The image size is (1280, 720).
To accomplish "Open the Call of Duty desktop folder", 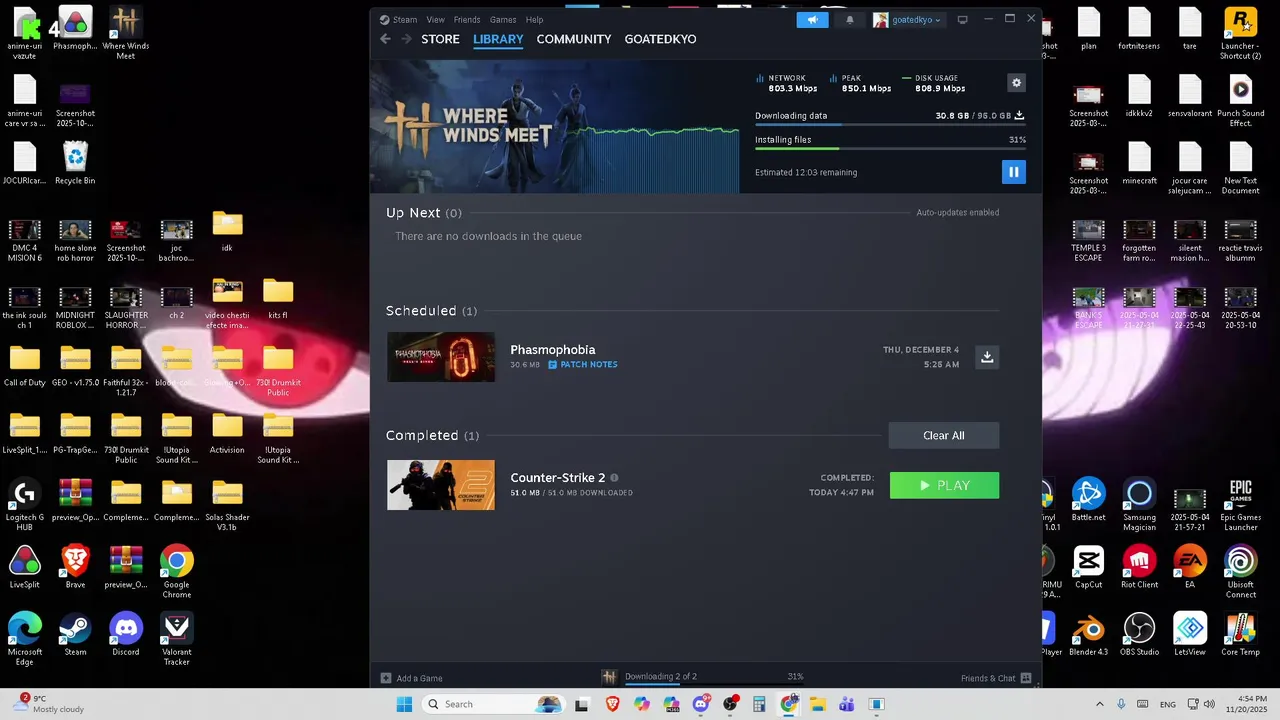I will click(x=25, y=368).
